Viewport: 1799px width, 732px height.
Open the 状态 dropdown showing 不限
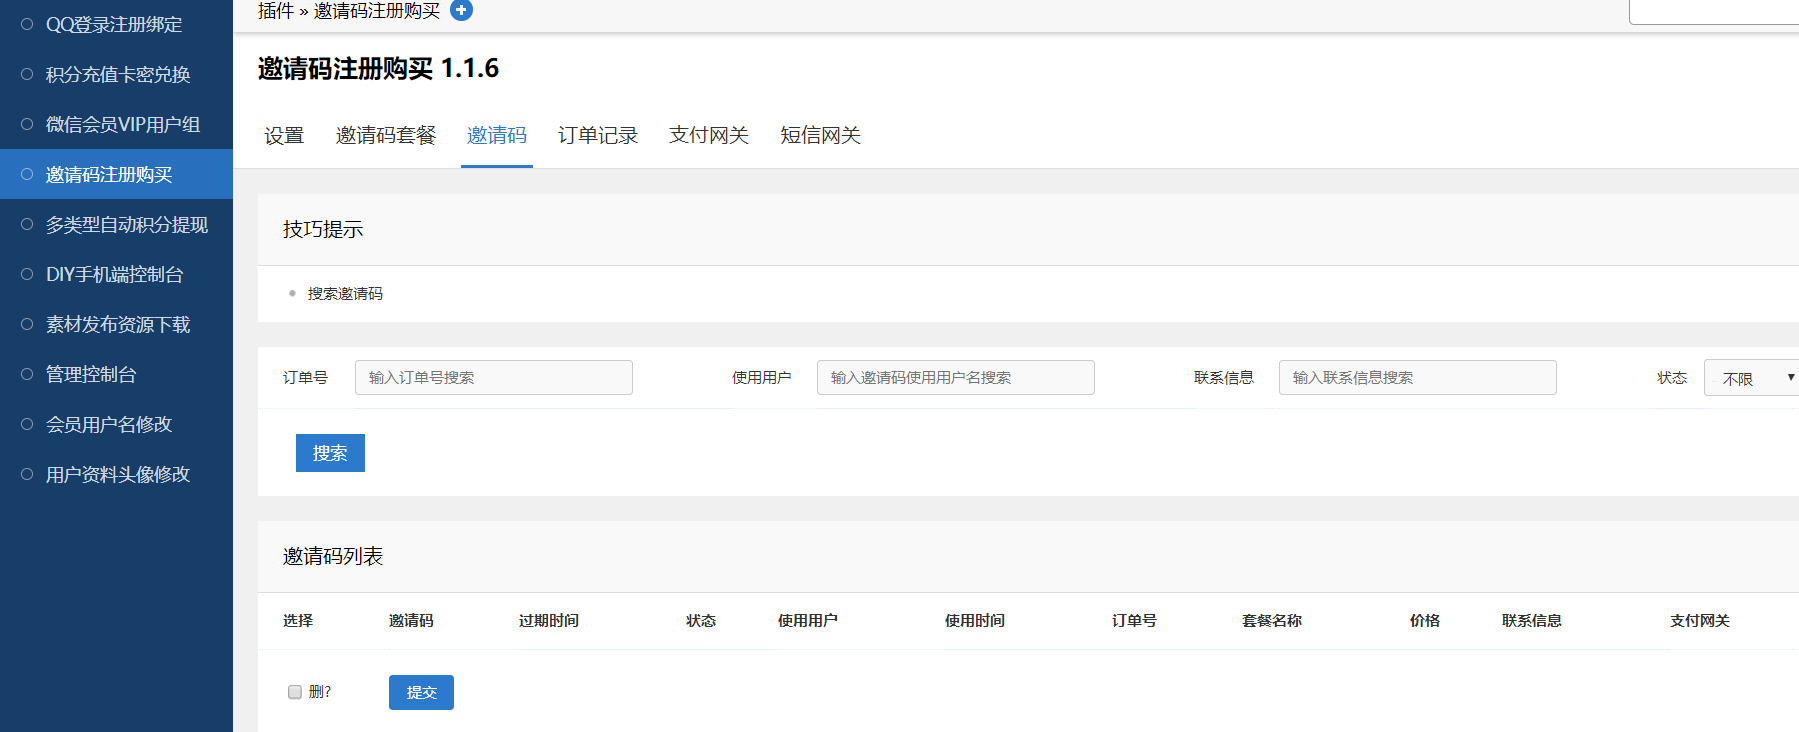(x=1752, y=377)
